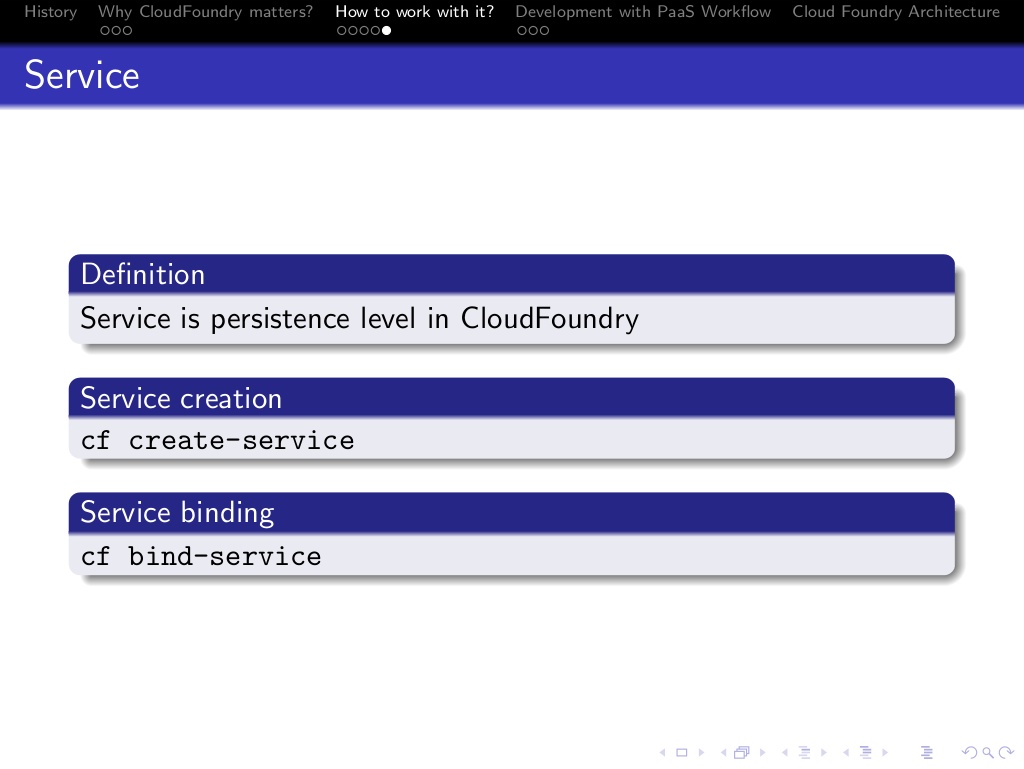Click the Service slide title

82,75
